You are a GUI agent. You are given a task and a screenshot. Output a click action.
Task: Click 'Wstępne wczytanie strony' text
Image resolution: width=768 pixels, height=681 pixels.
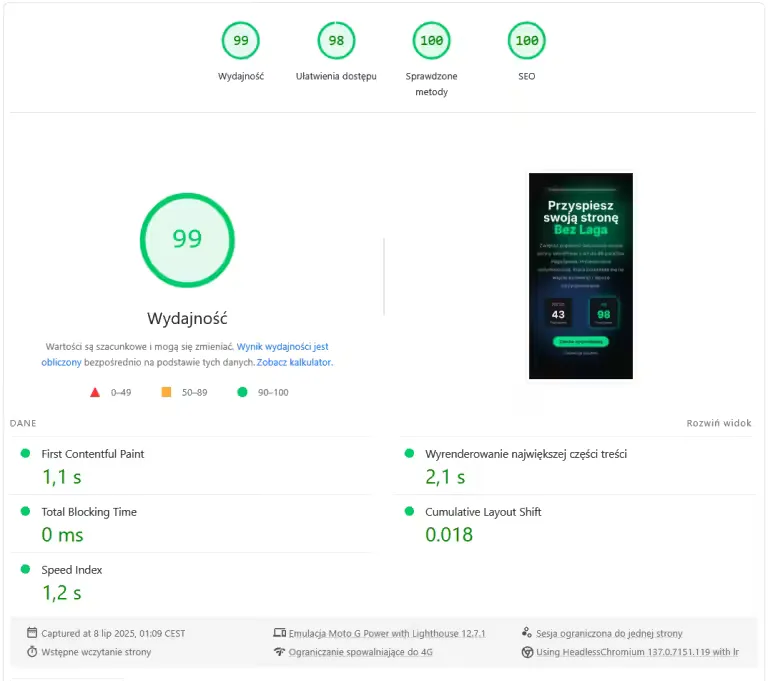96,652
